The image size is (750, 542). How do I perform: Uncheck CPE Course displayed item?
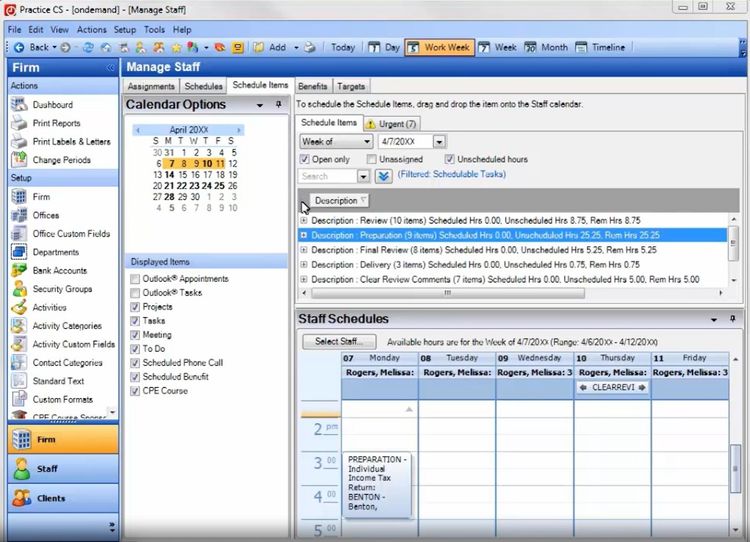pos(135,391)
